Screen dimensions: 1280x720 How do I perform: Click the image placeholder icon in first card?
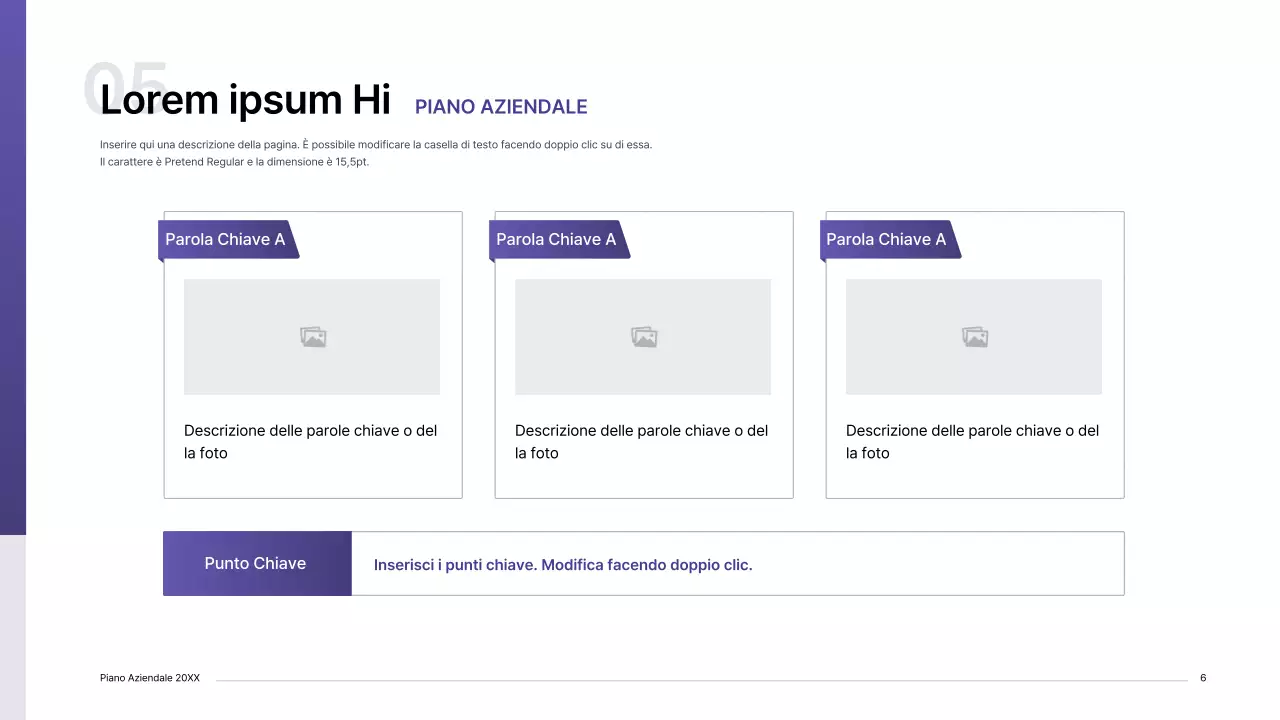(x=312, y=337)
